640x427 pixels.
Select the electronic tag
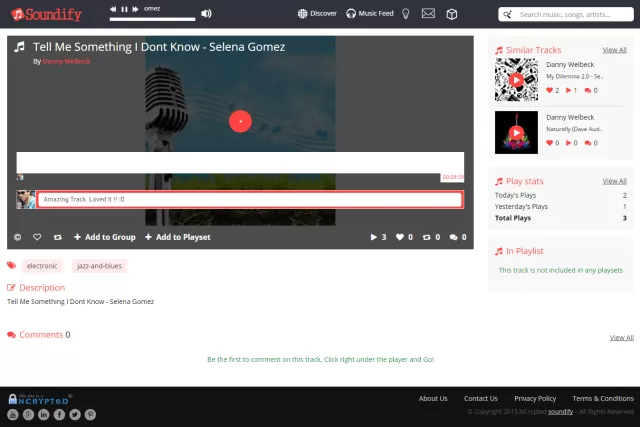(x=42, y=266)
